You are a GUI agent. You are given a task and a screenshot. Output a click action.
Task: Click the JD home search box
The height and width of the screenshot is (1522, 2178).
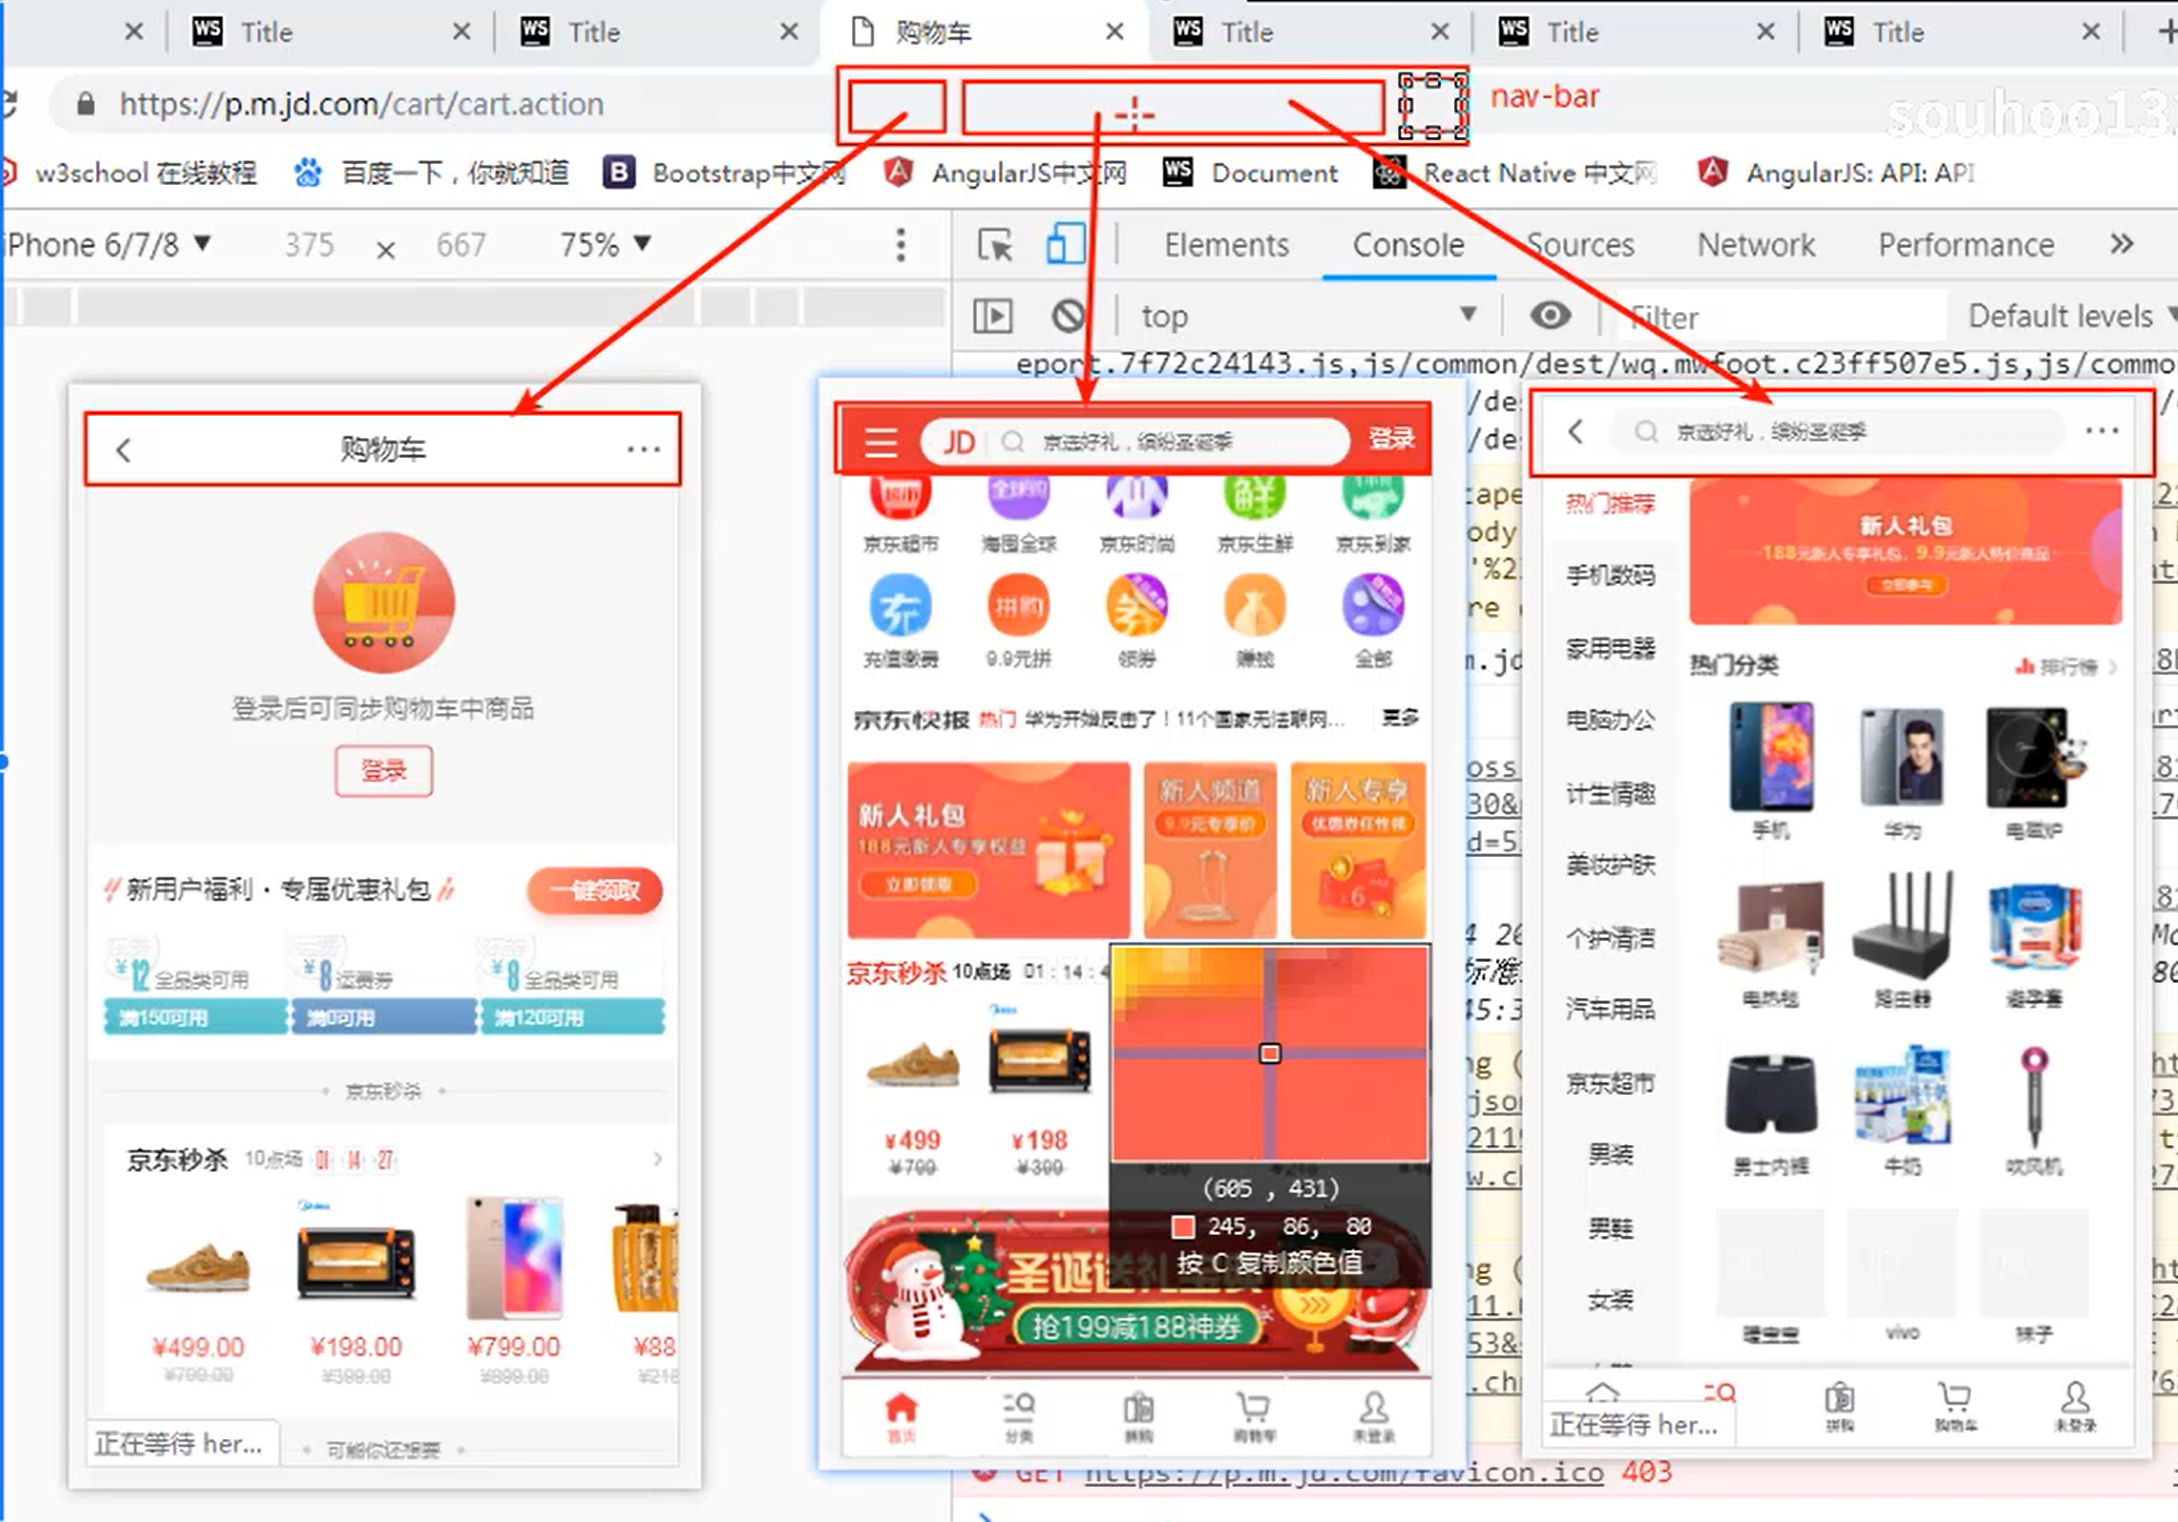1134,441
